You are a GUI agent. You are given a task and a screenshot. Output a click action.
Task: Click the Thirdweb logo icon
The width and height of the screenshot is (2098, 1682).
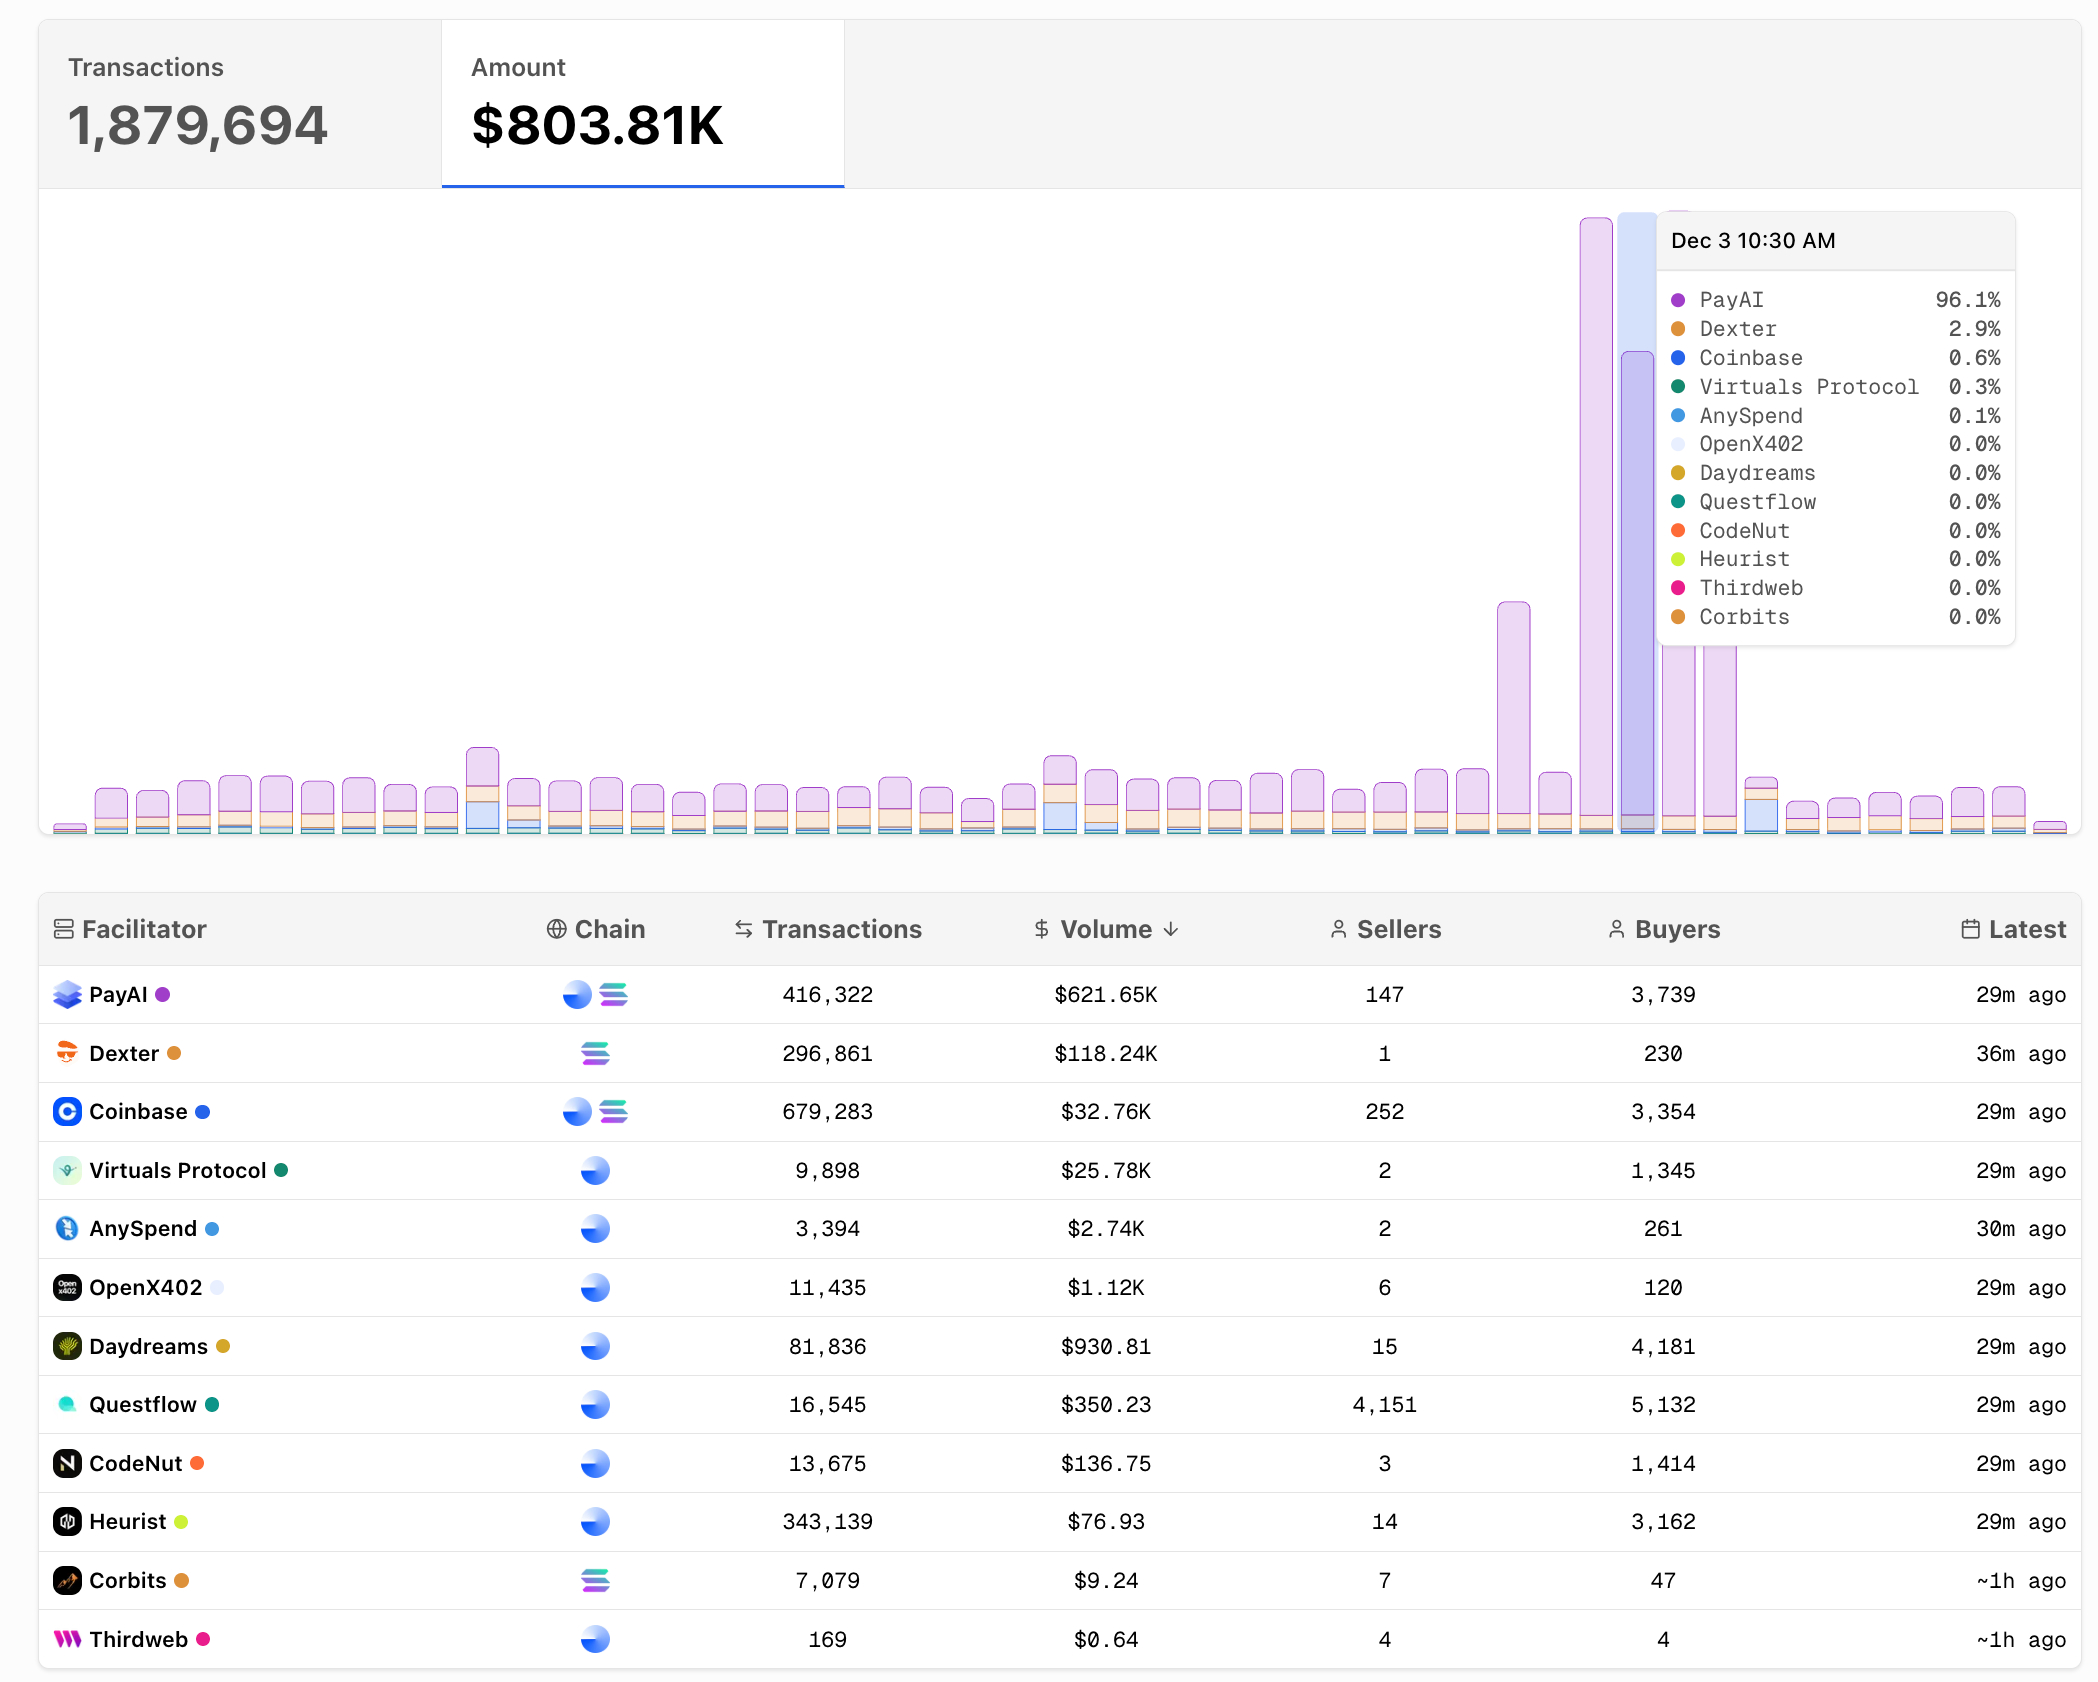(x=67, y=1639)
